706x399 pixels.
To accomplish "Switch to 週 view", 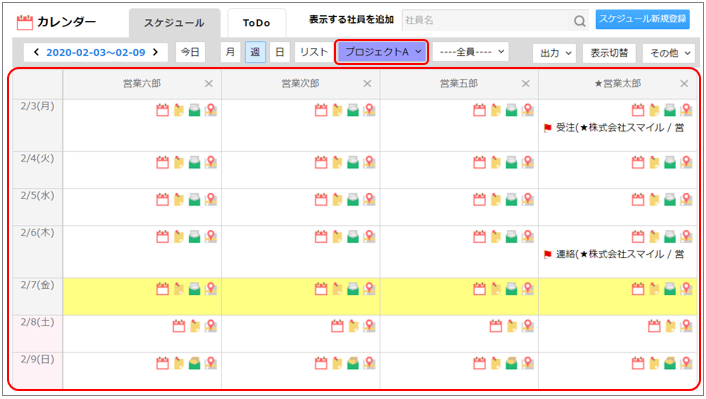I will 255,52.
